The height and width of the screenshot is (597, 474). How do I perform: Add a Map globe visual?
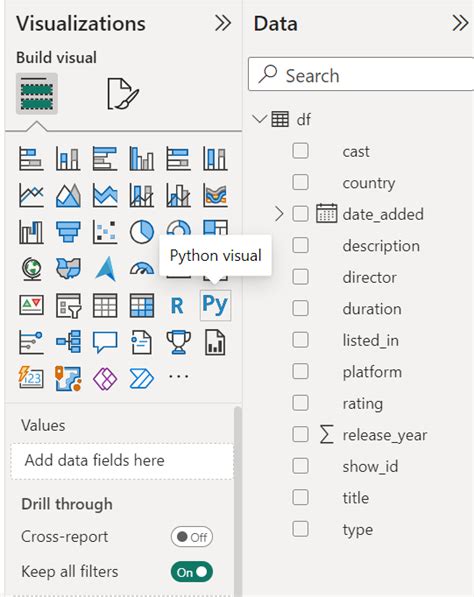(31, 269)
